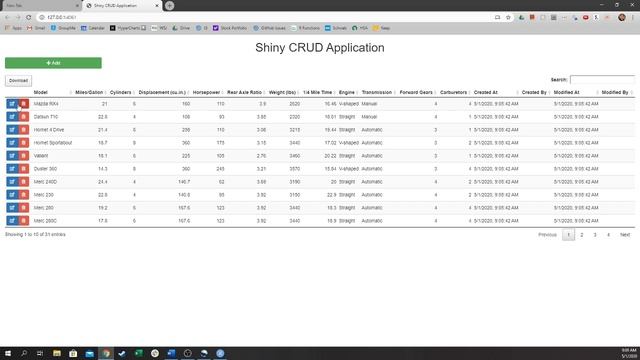Open the Gmail bookmark
Image resolution: width=640 pixels, height=360 pixels.
click(36, 28)
